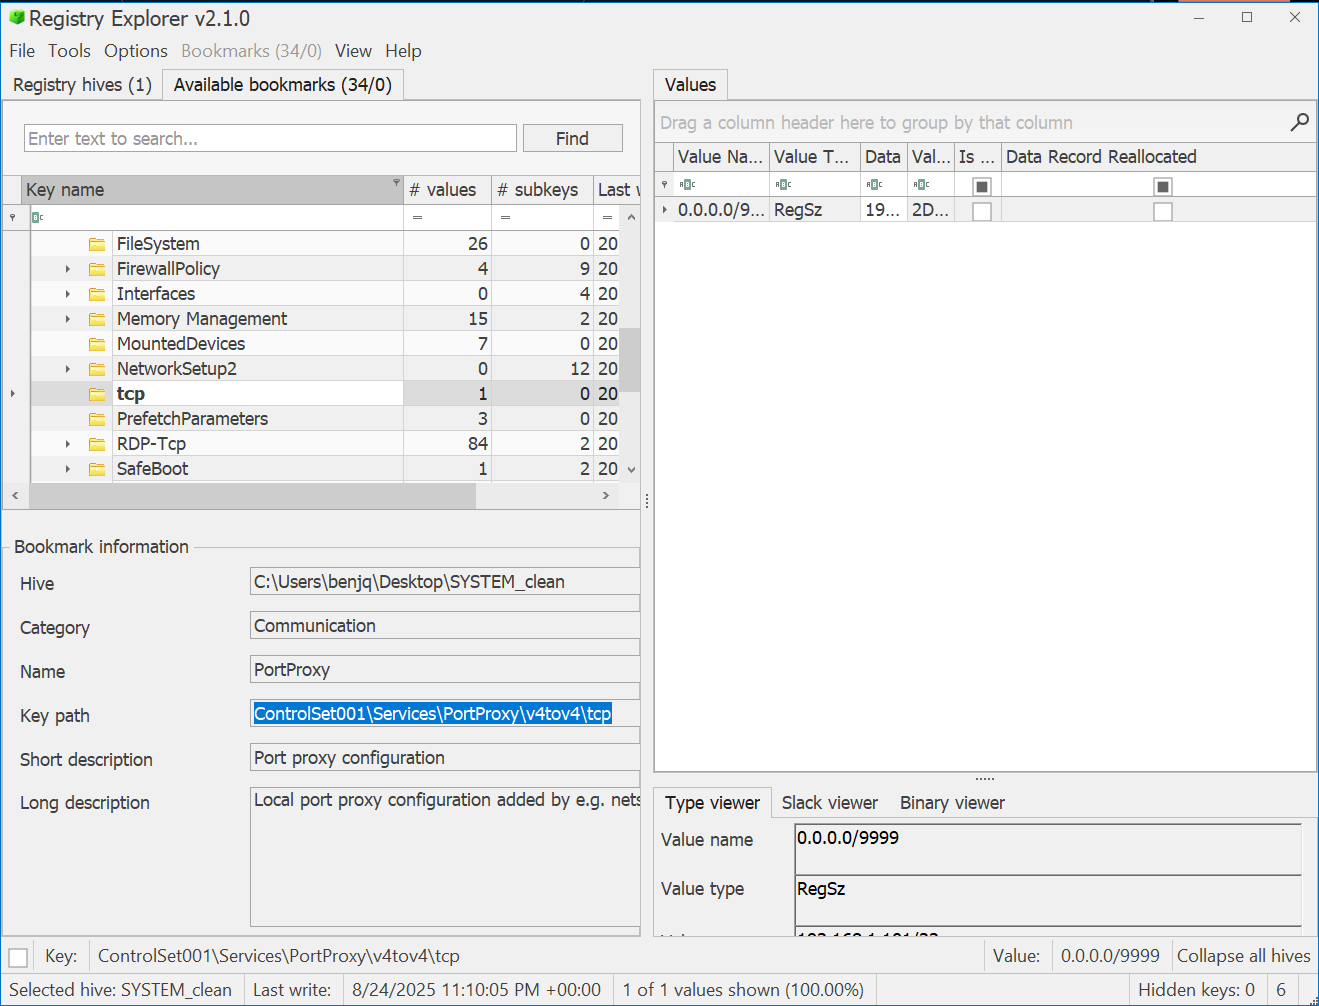Click Collapse all hives in status bar
This screenshot has height=1006, width=1319.
click(x=1243, y=956)
